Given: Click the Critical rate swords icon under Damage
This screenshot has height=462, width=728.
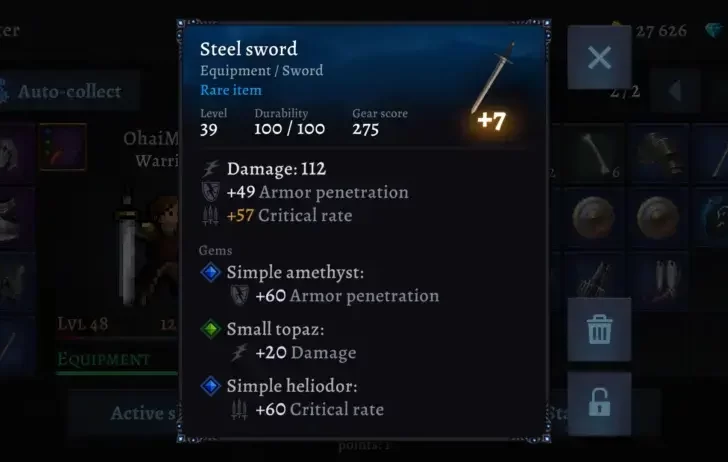Looking at the screenshot, I should point(210,215).
